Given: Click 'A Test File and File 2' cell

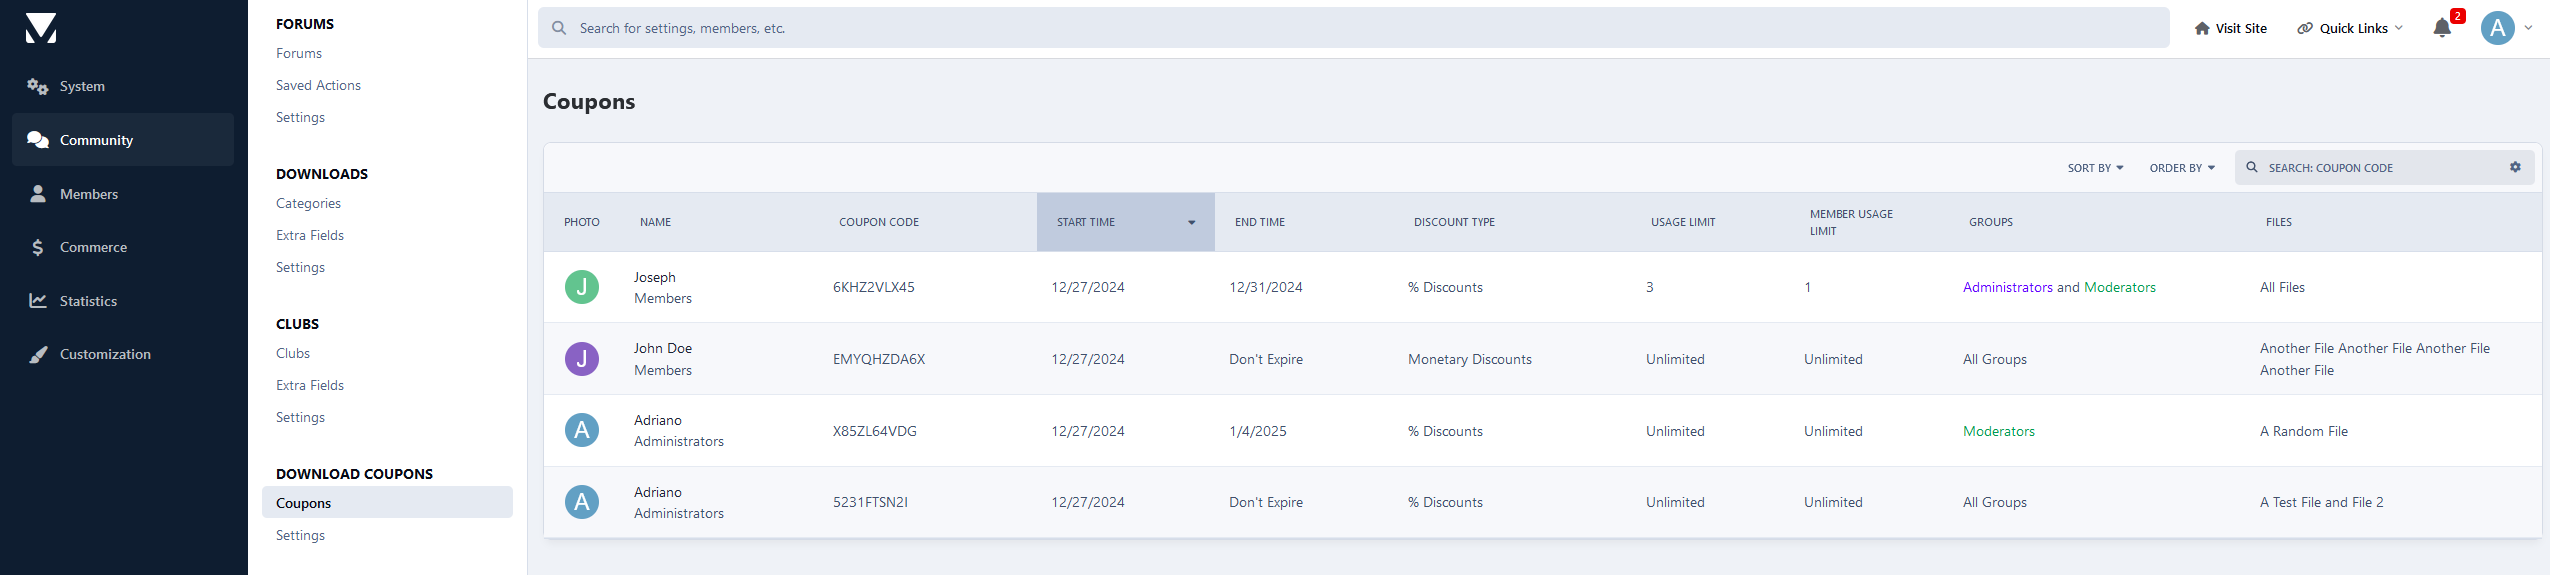Looking at the screenshot, I should (2321, 502).
